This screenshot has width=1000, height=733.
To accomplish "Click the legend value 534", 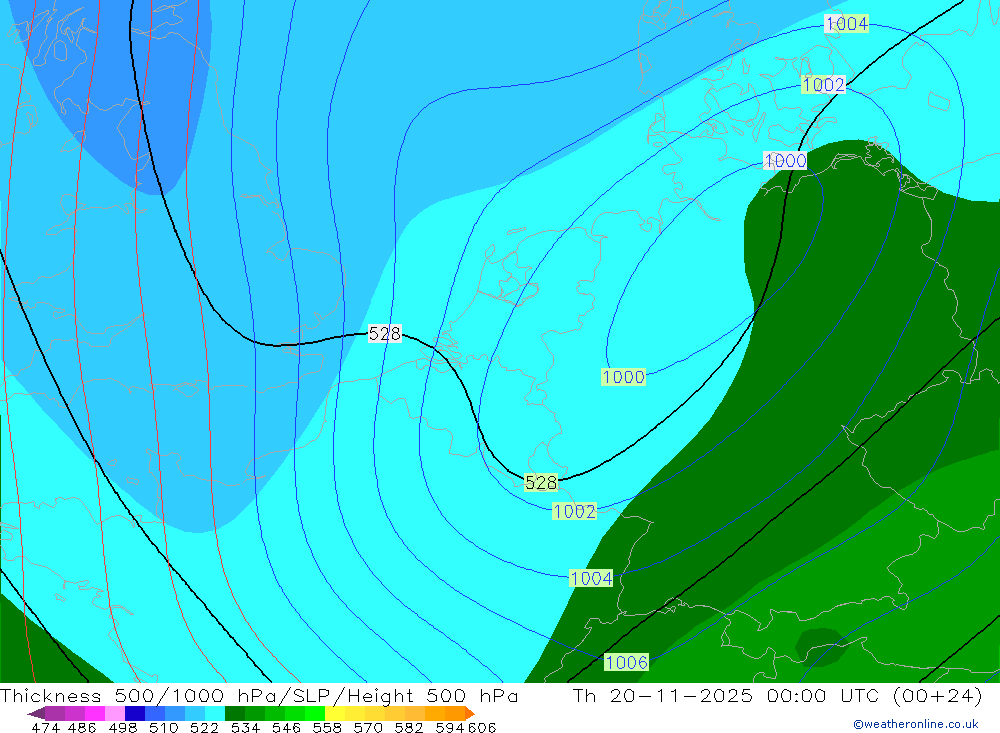I will (245, 727).
